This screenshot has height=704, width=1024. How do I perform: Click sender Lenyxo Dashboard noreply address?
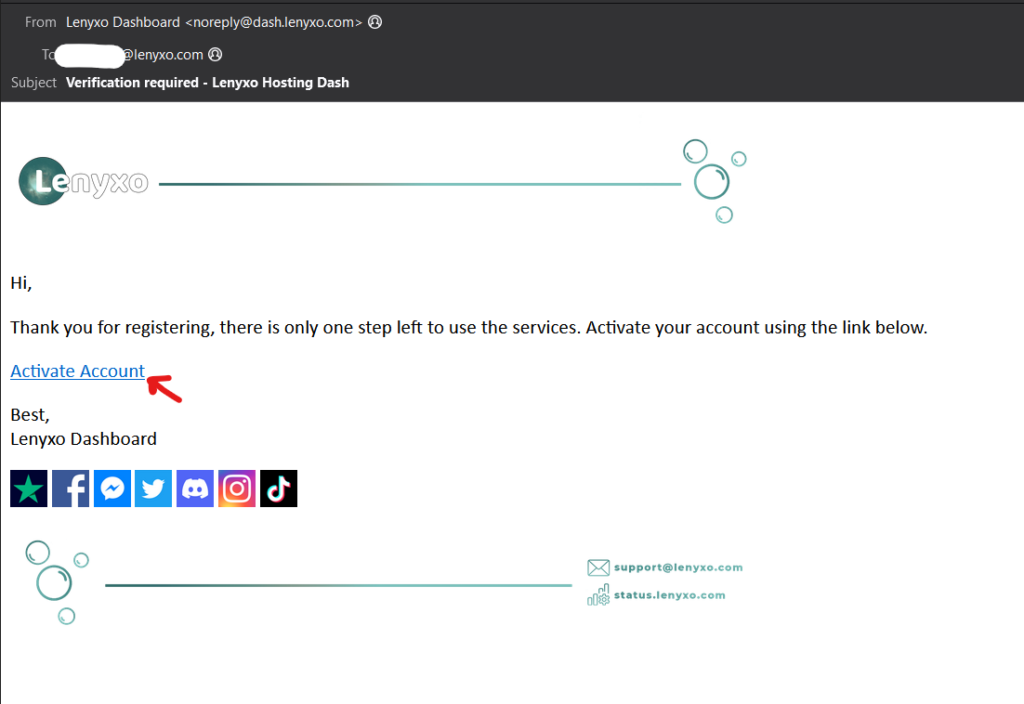214,22
